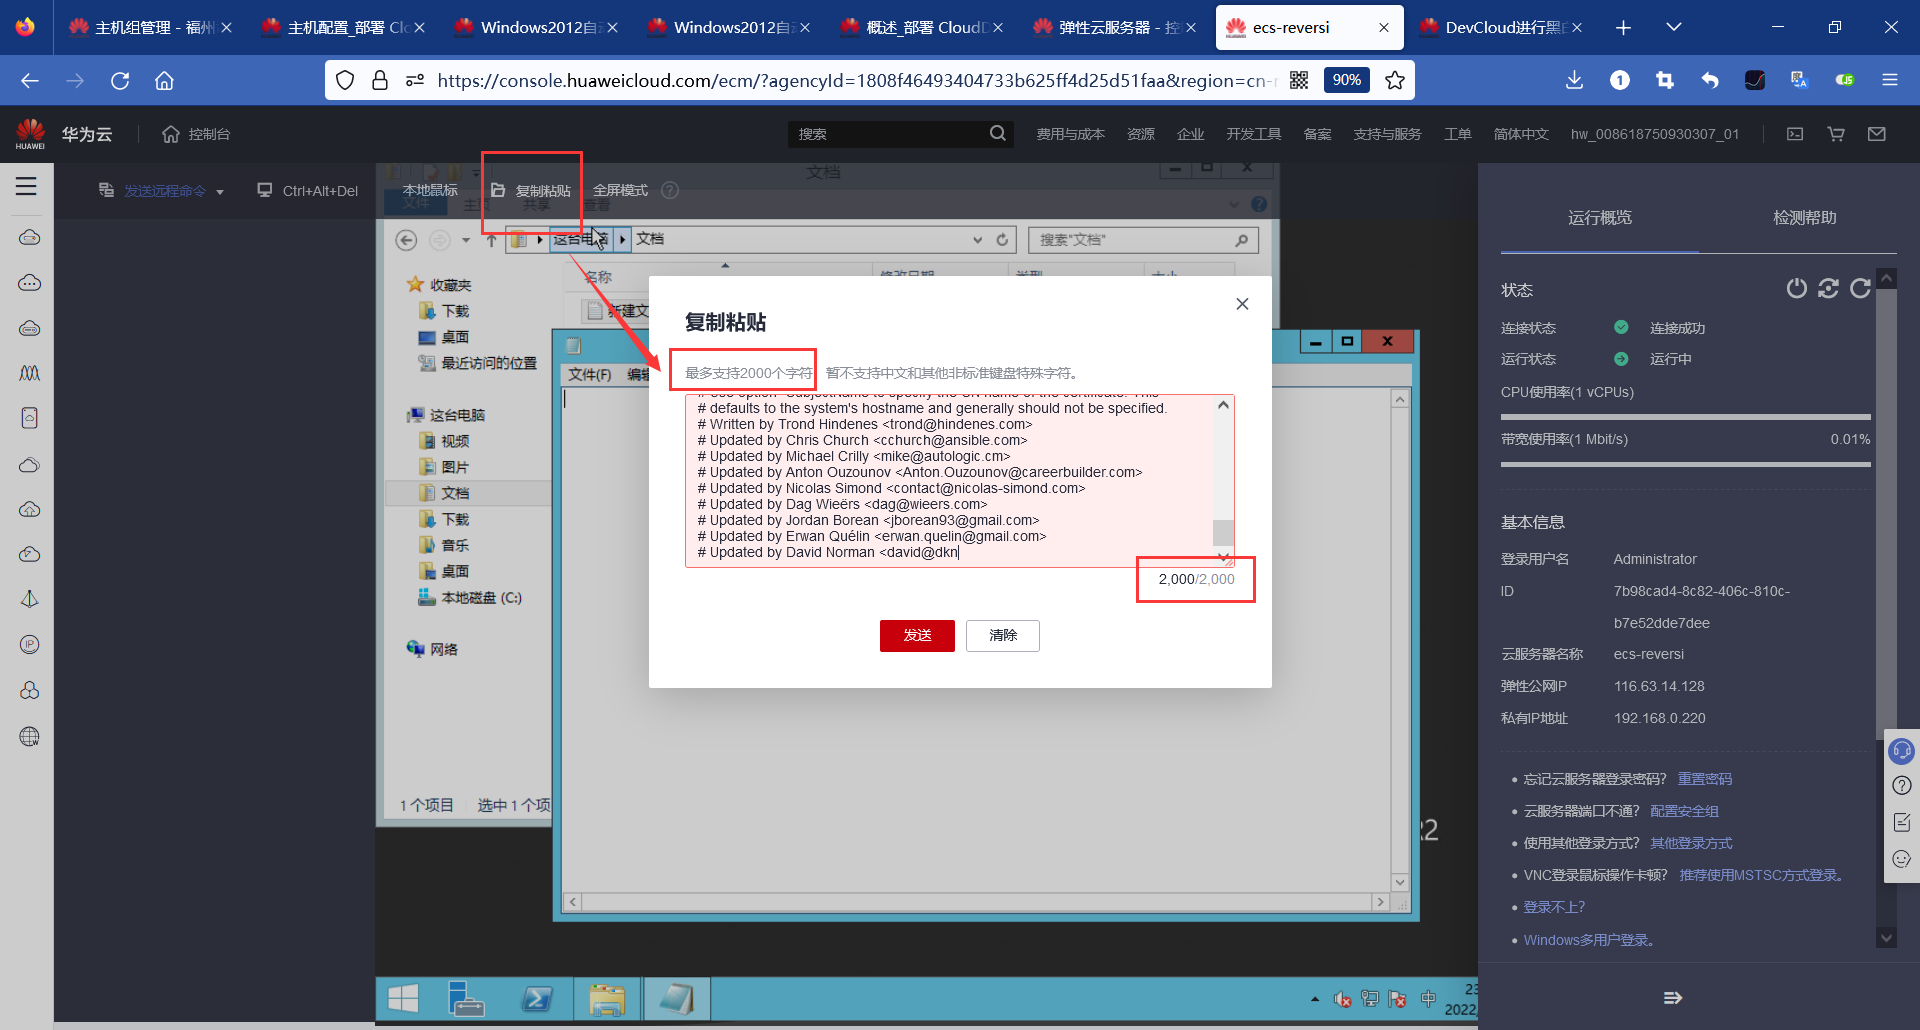Screen dimensions: 1920x1030
Task: Open the 复制粘贴 copy-paste tool
Action: tap(531, 190)
